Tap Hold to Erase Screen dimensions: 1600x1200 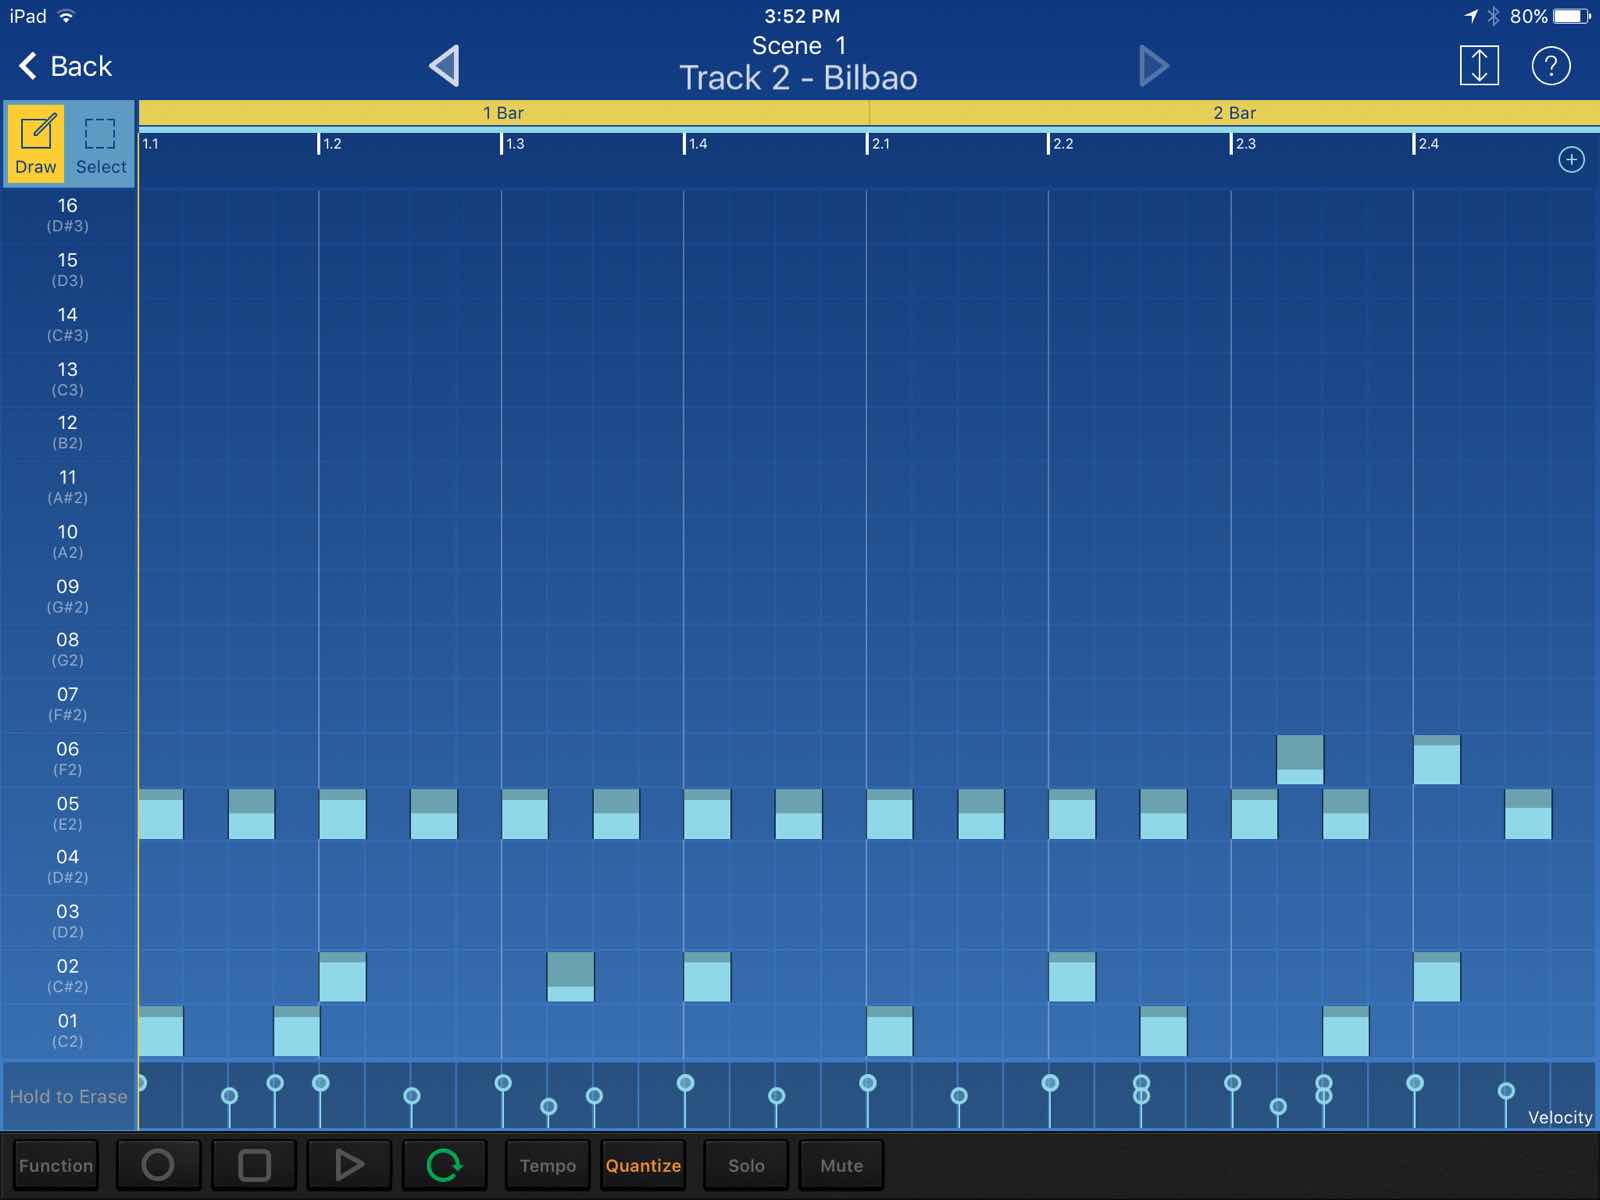(x=68, y=1096)
